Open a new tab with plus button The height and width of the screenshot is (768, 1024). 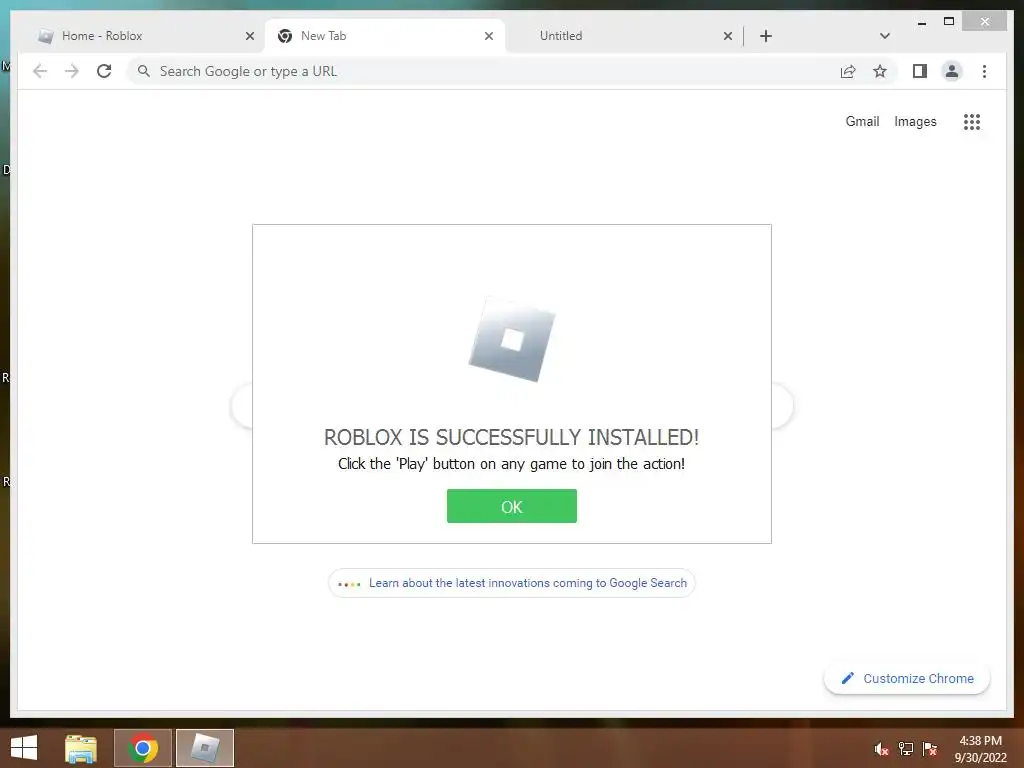(766, 36)
